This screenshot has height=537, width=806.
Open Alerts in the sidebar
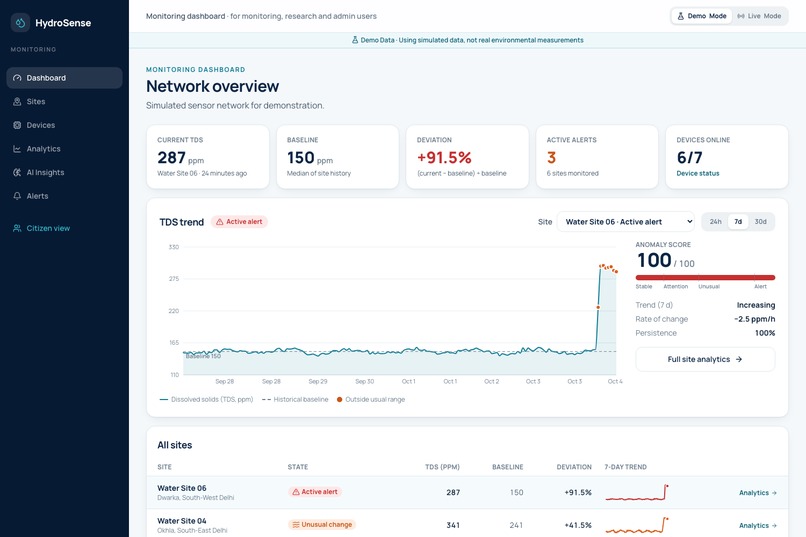[x=64, y=196]
